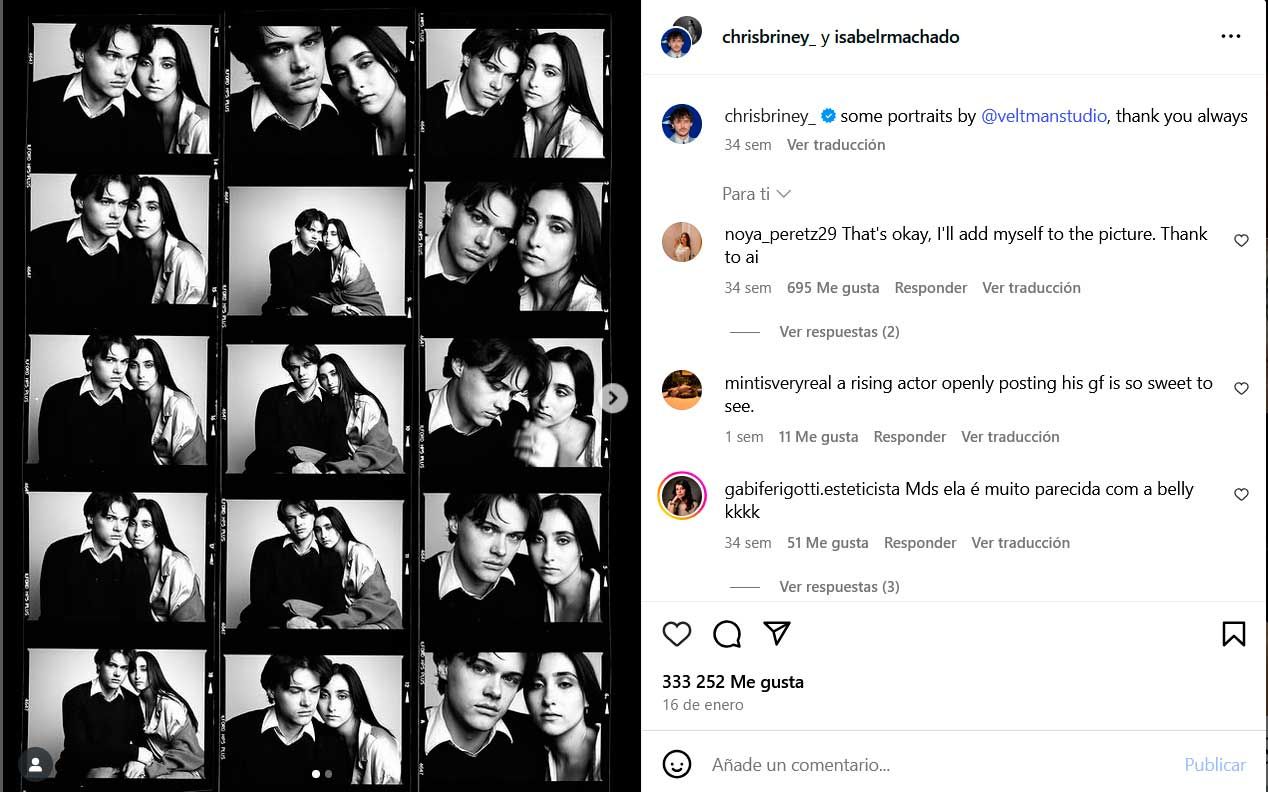This screenshot has height=792, width=1268.
Task: Click "Responder" under noya_peretz29's comment
Action: click(x=930, y=288)
